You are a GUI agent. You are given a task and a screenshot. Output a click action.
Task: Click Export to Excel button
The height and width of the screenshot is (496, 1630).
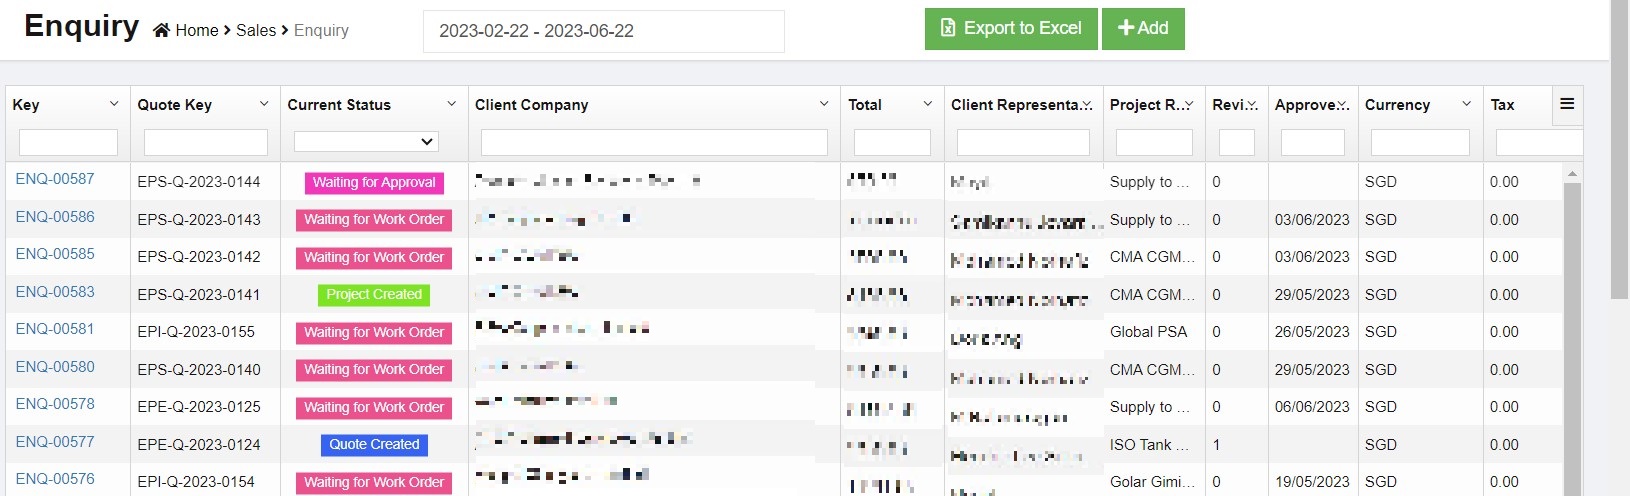click(1011, 29)
